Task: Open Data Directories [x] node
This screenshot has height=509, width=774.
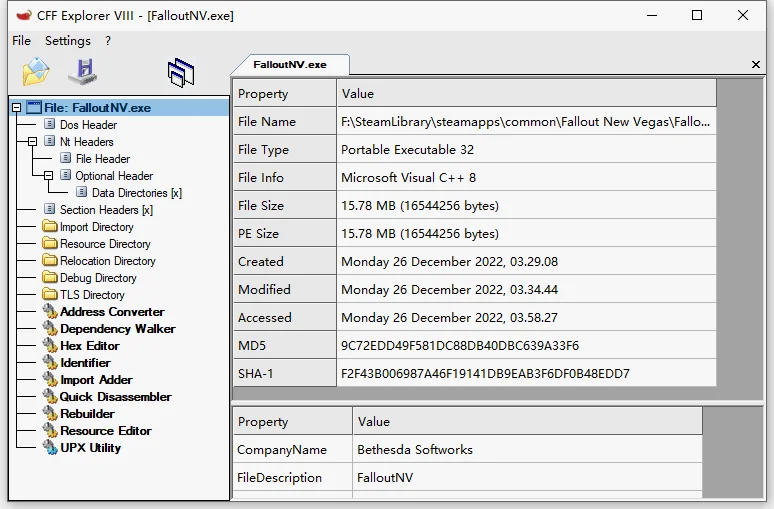Action: pyautogui.click(x=137, y=193)
